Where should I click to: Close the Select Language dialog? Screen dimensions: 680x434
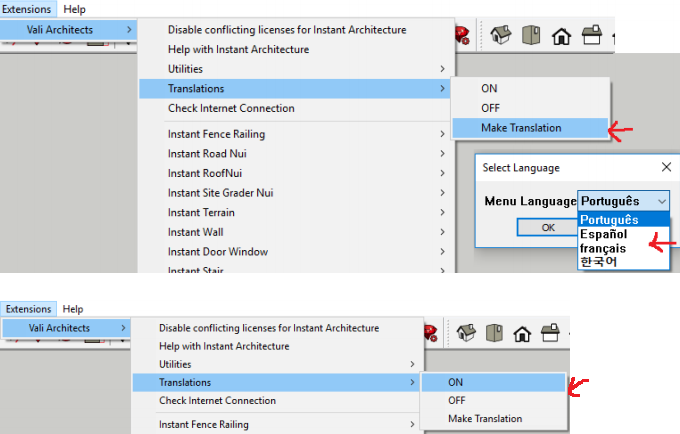[x=667, y=167]
